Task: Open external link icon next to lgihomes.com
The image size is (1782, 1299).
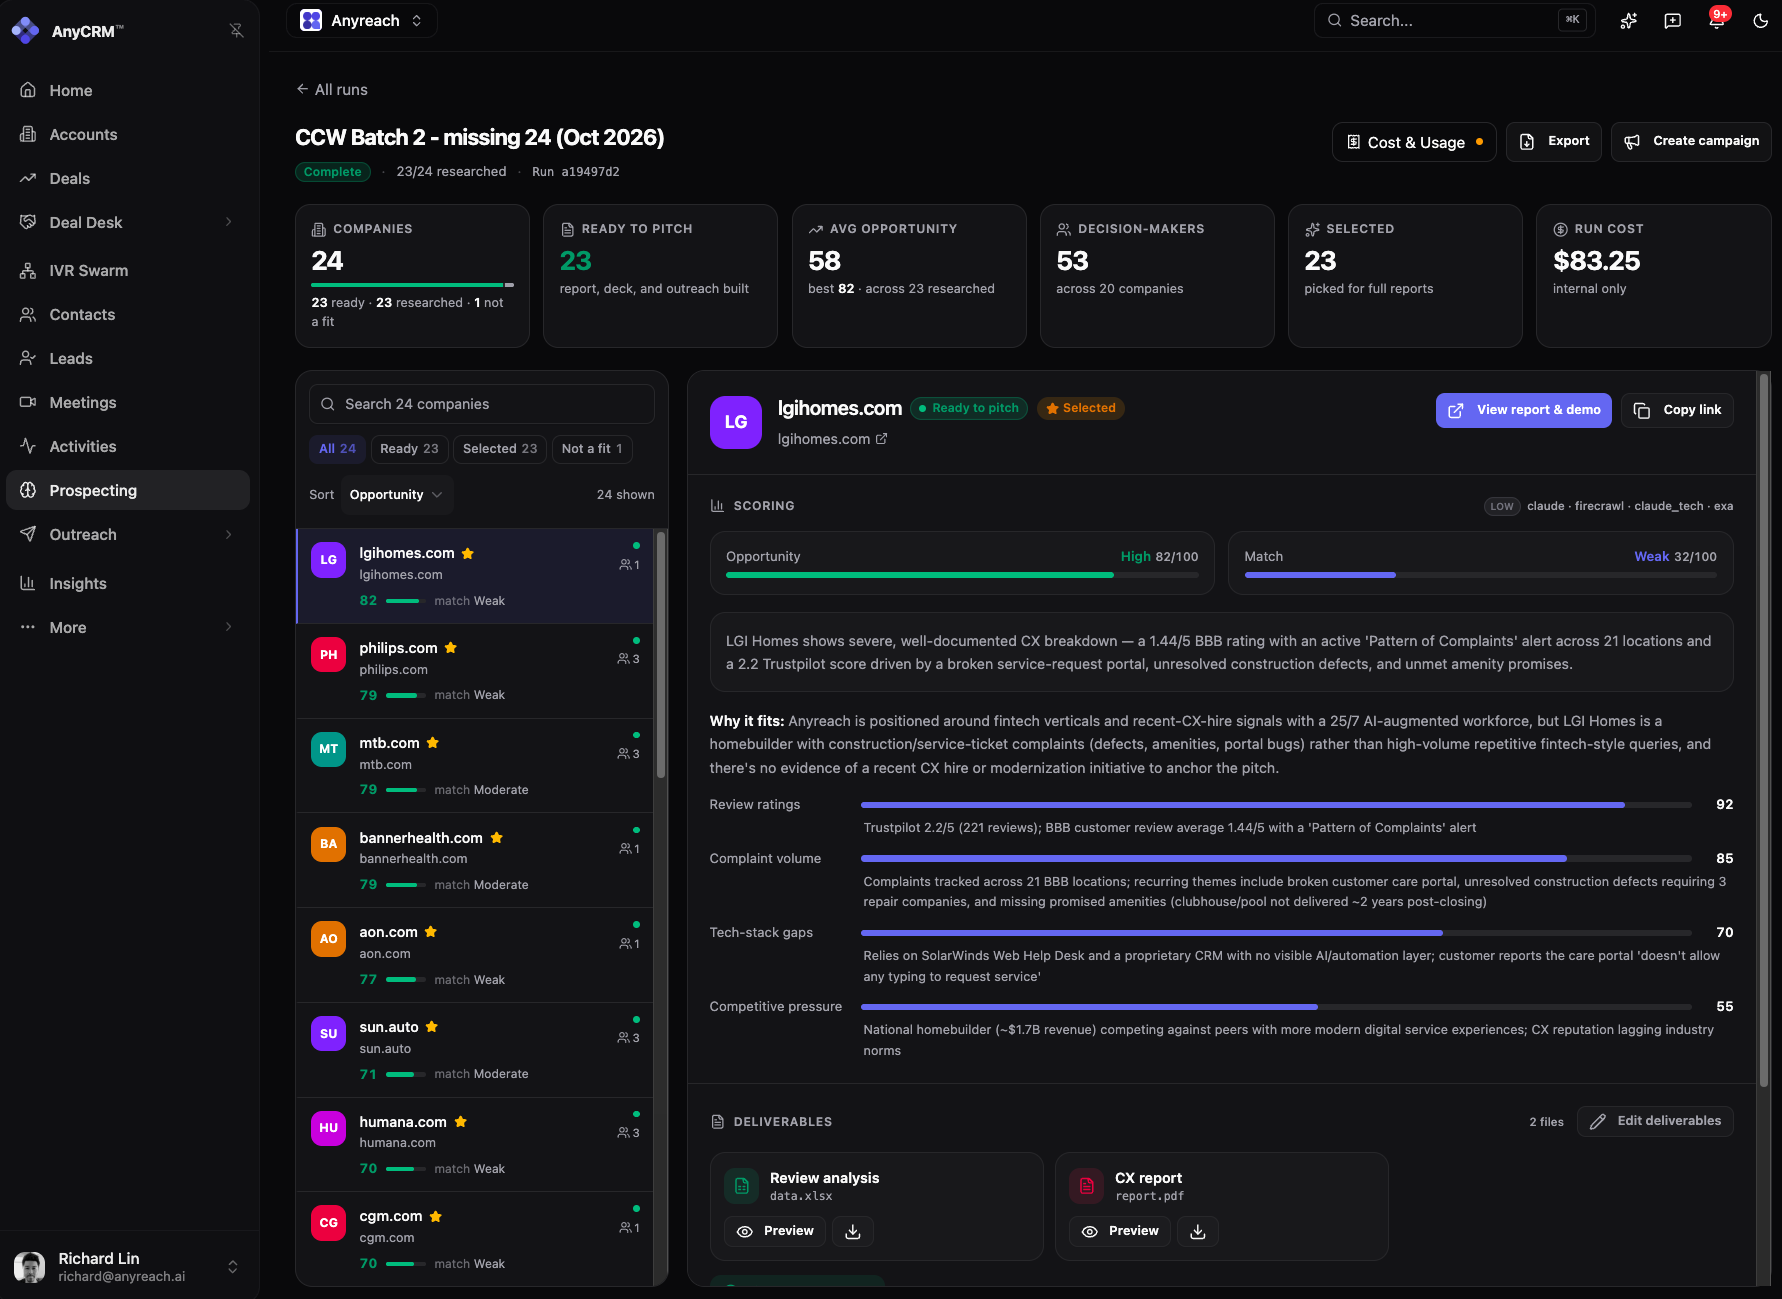Action: [x=882, y=439]
